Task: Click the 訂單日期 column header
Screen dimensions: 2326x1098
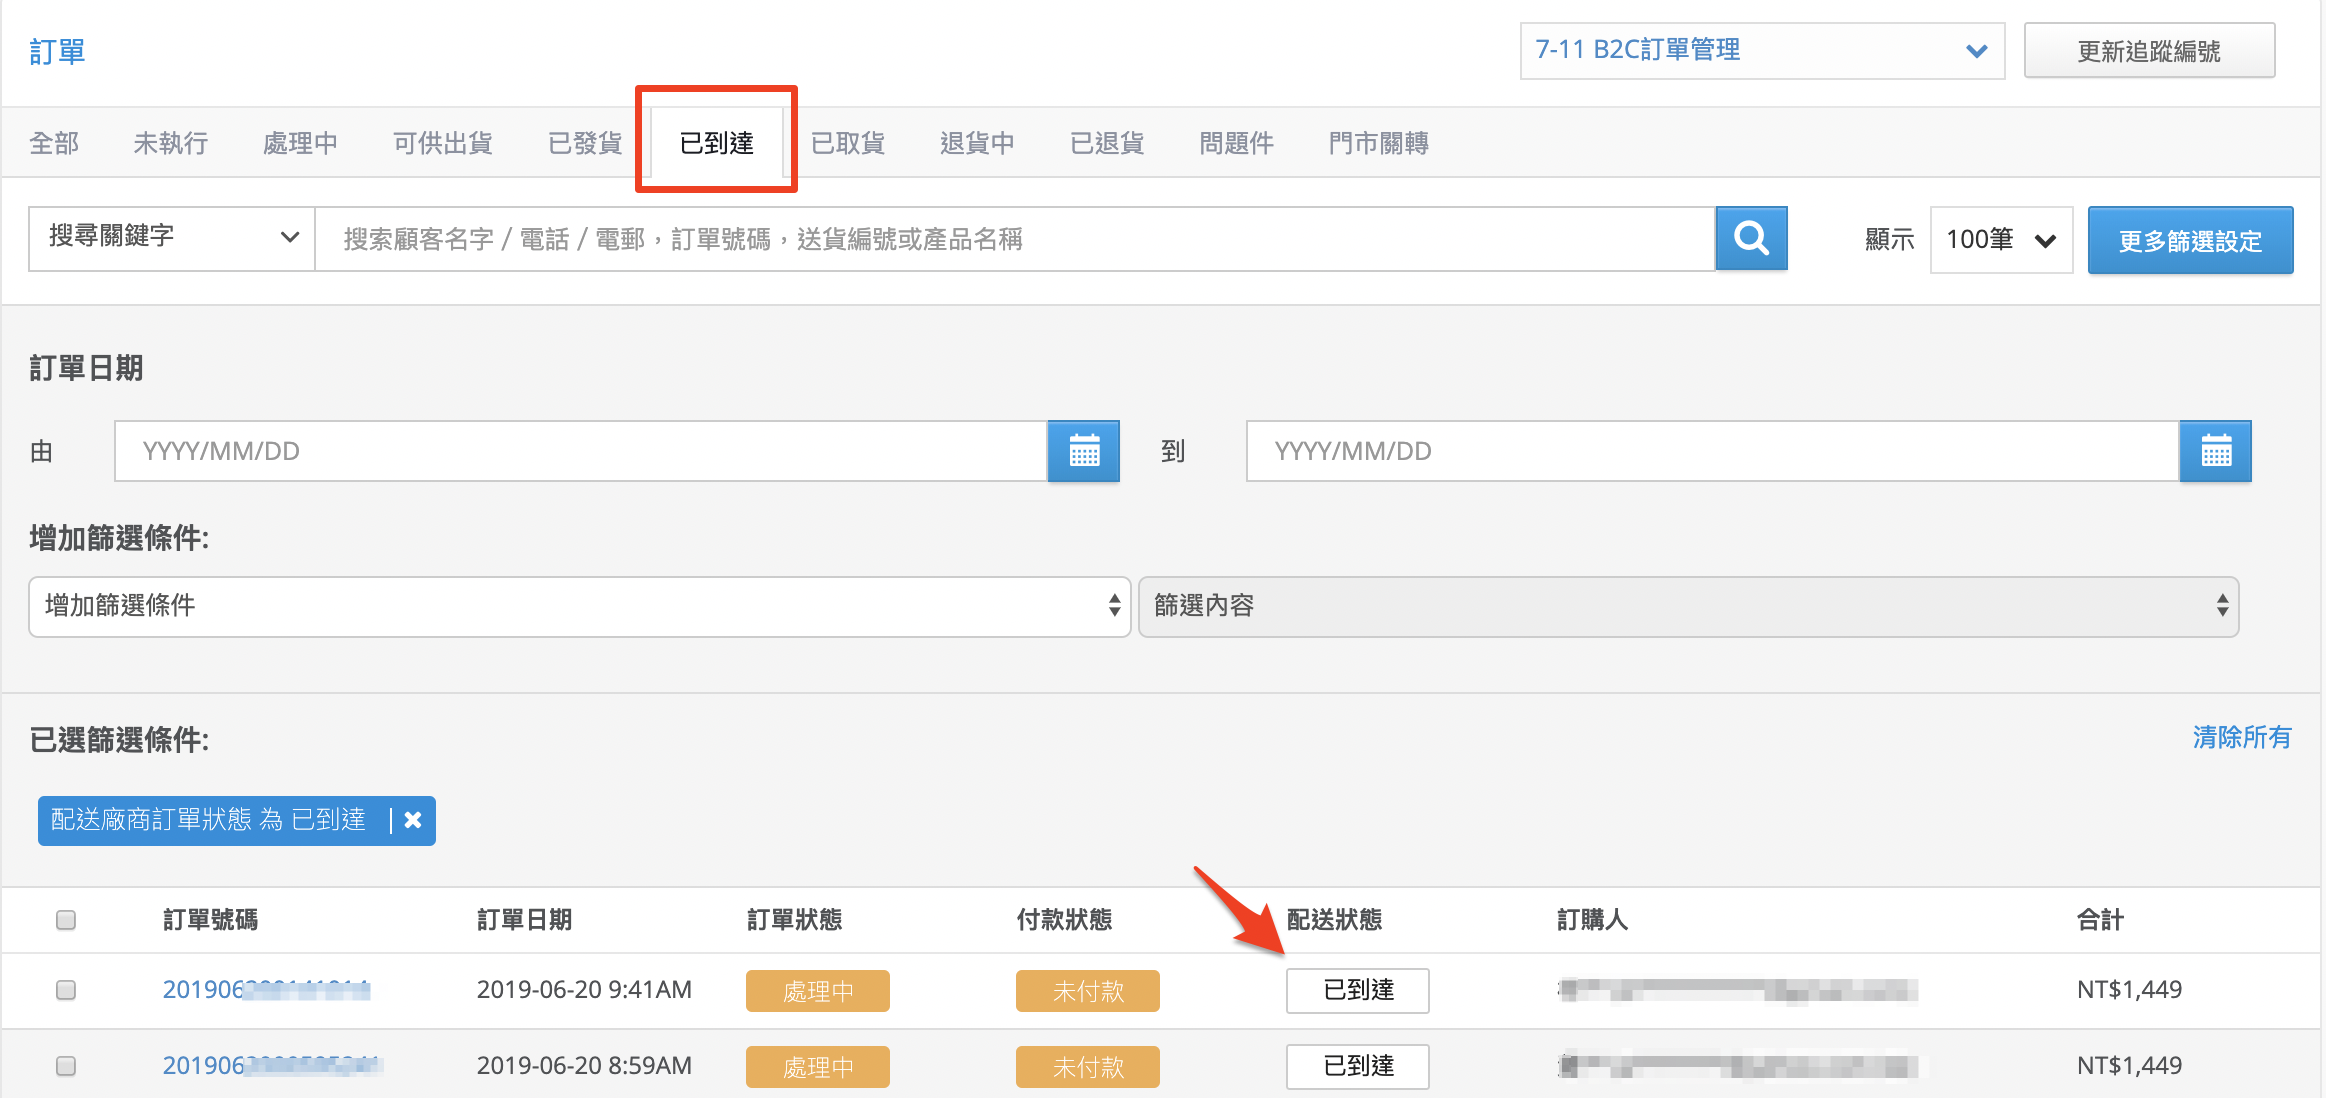Action: (x=524, y=920)
